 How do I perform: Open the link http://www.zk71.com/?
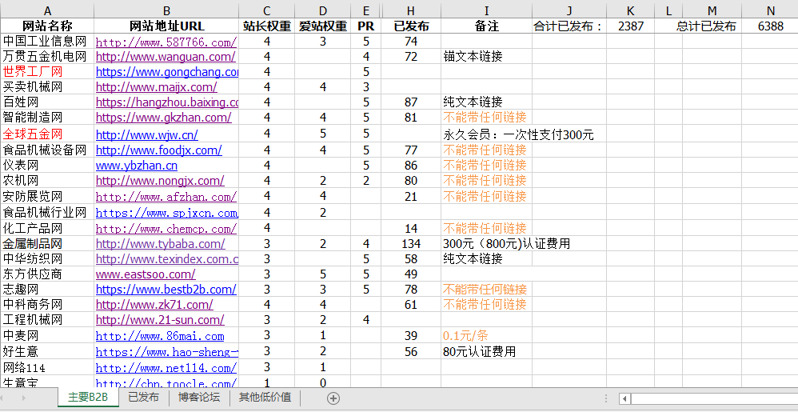pyautogui.click(x=154, y=305)
